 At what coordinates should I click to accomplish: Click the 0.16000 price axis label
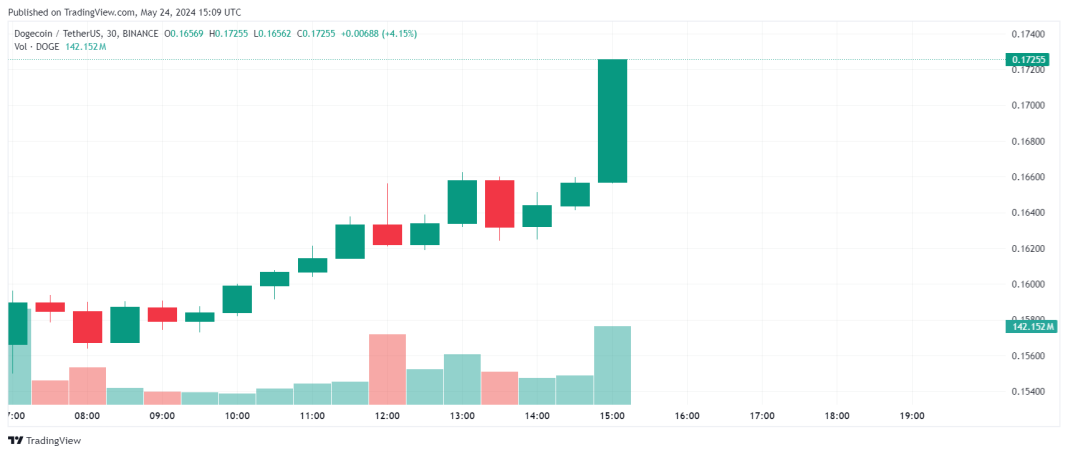click(x=1028, y=284)
